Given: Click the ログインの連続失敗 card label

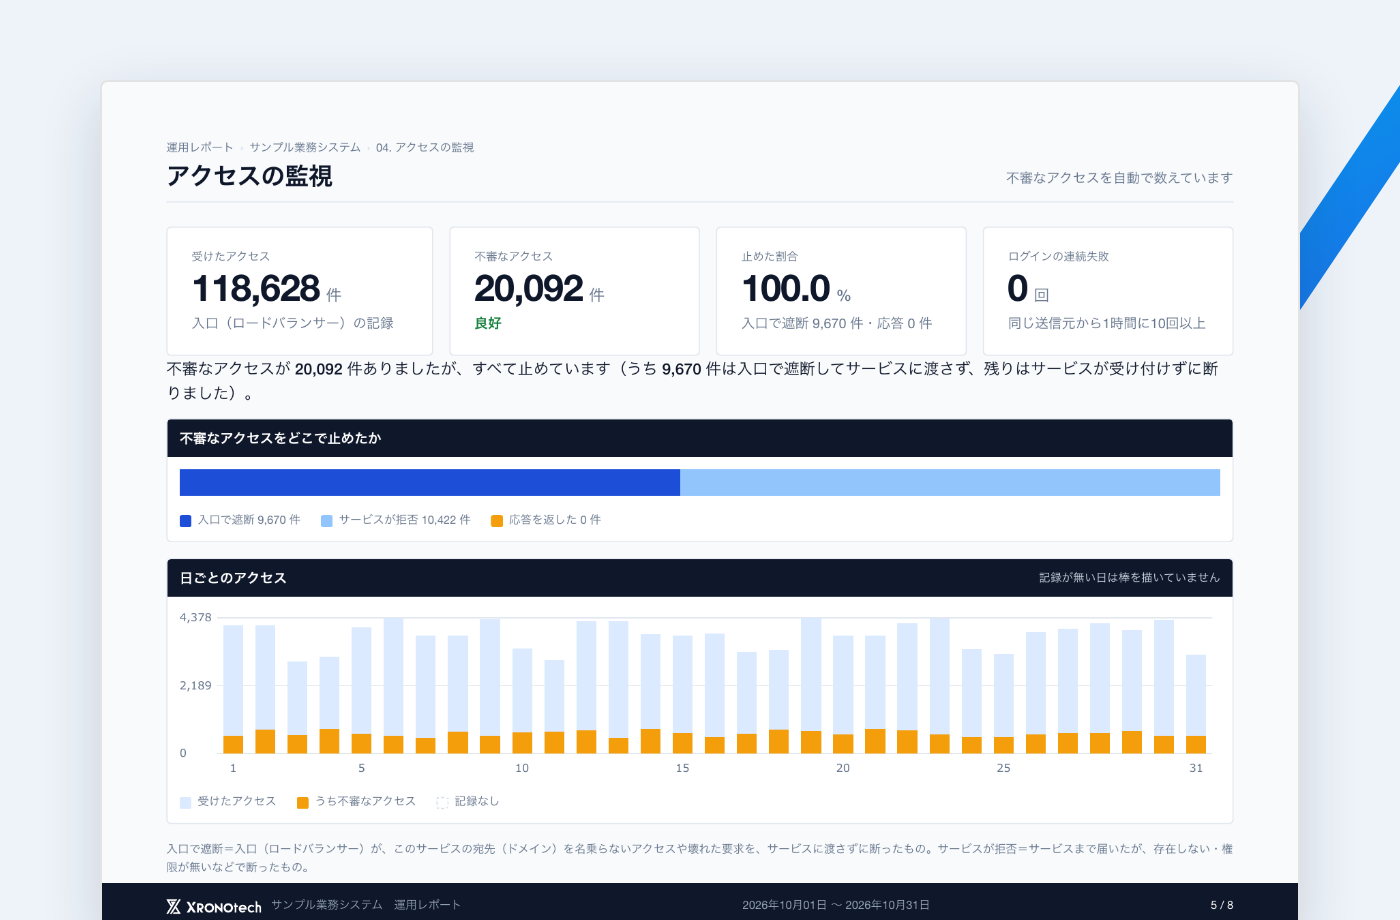Looking at the screenshot, I should click(1058, 257).
